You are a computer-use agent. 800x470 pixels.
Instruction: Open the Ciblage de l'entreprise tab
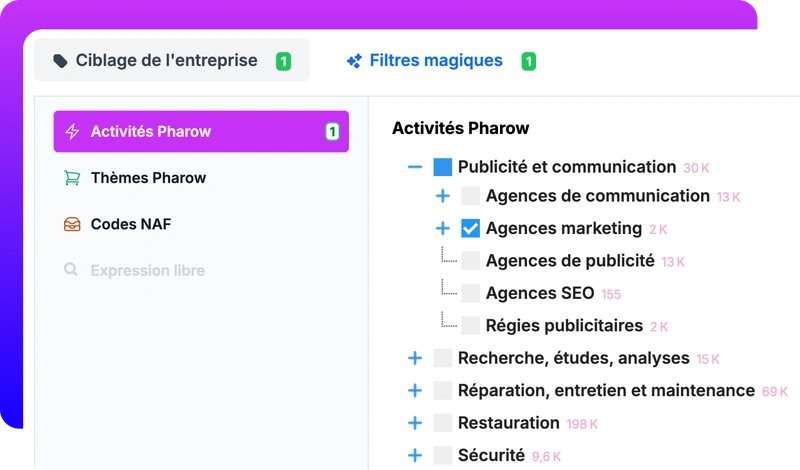point(171,60)
